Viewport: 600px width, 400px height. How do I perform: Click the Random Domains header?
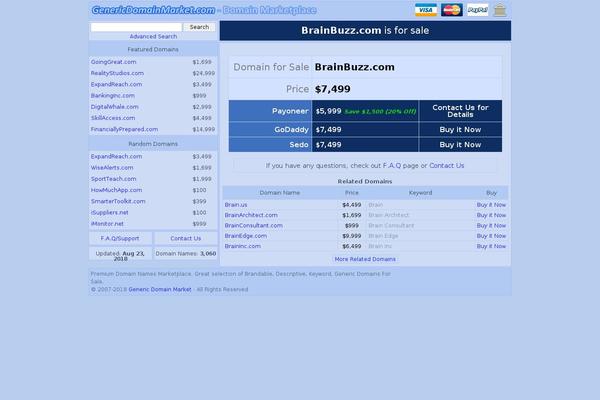(x=153, y=144)
